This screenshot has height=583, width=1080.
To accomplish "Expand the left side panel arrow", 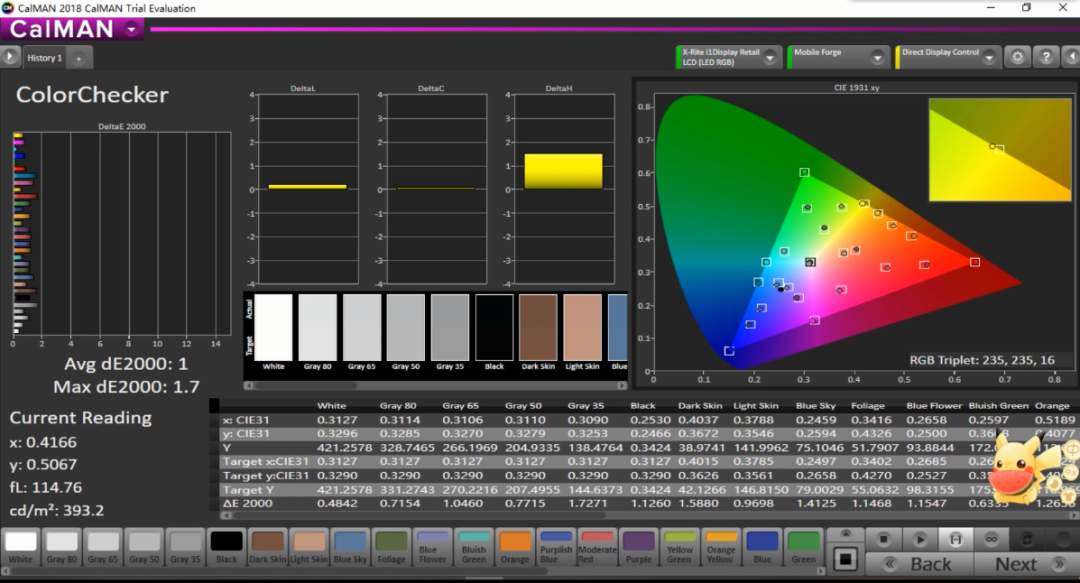I will 10,57.
